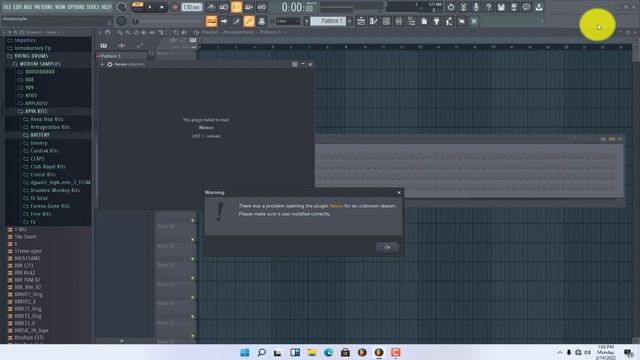Image resolution: width=640 pixels, height=360 pixels.
Task: Open the Line snap selector dropdown
Action: pyautogui.click(x=288, y=21)
